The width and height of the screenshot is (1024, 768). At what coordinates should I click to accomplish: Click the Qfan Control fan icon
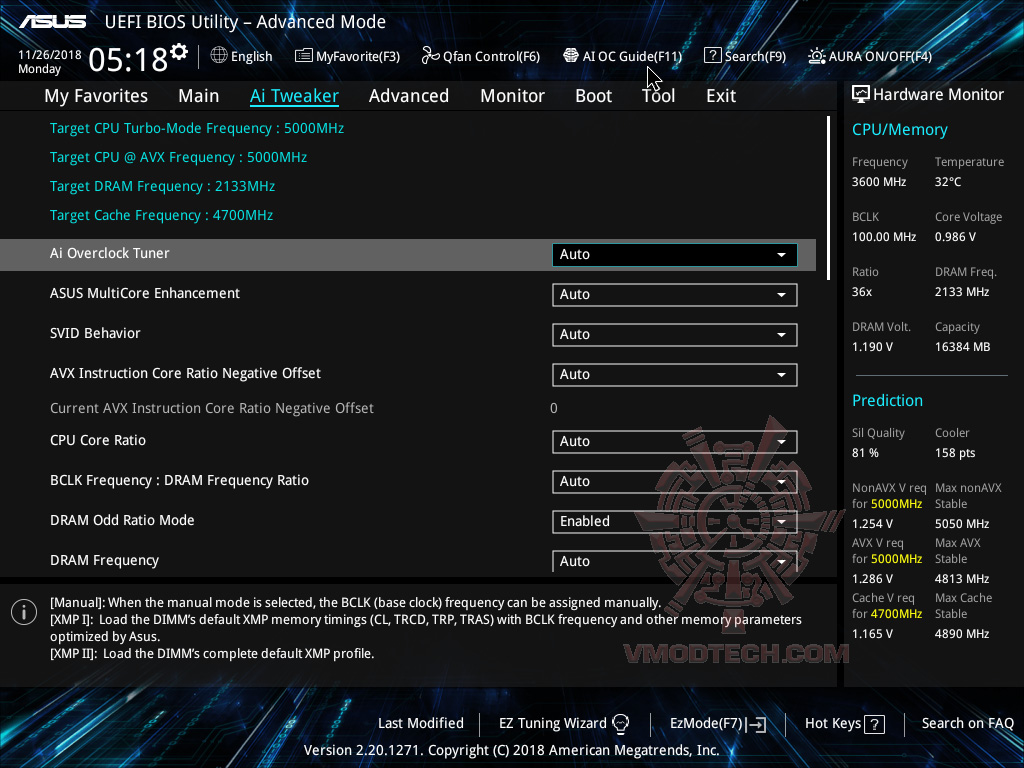click(x=430, y=56)
